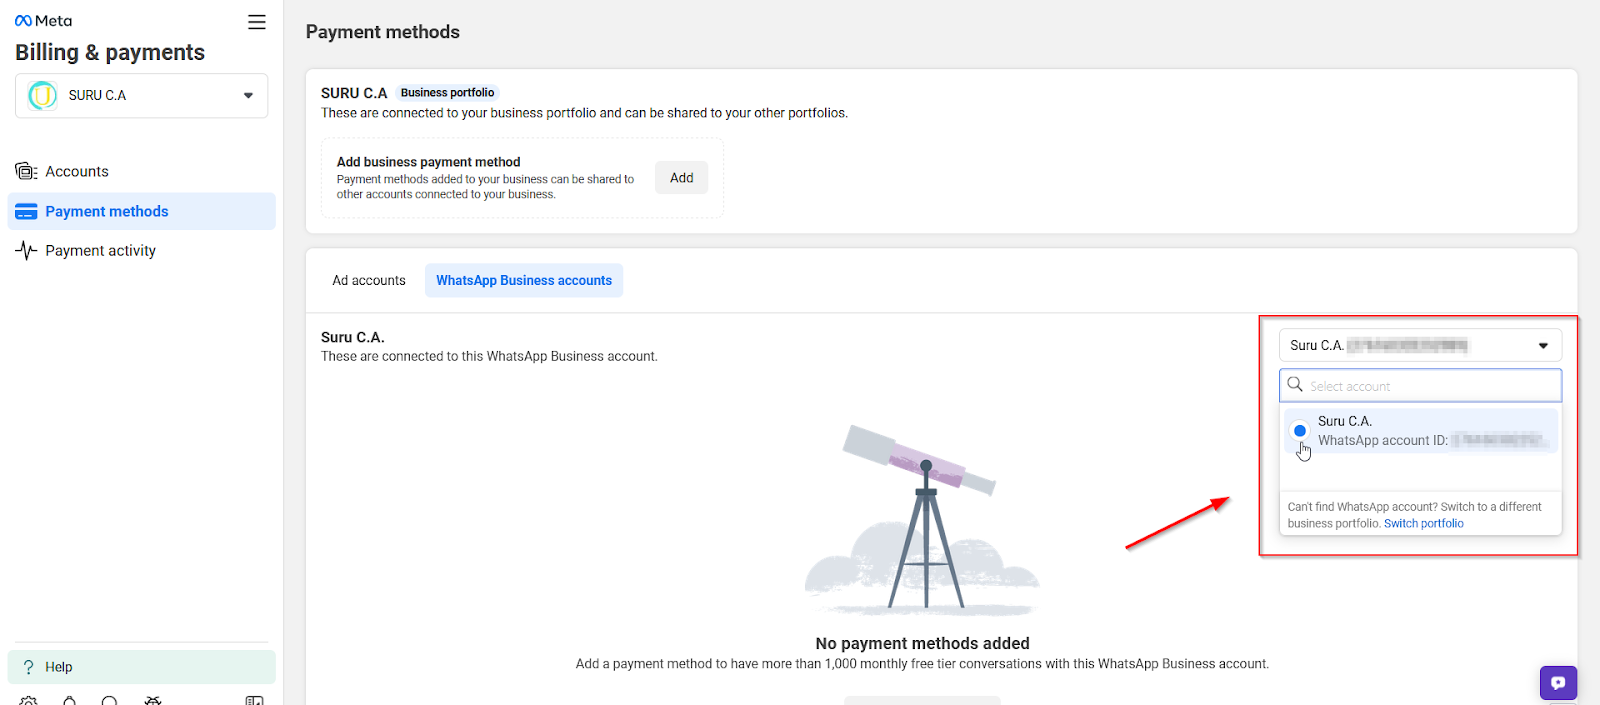Click the 'Add business payment method' label

pos(428,162)
